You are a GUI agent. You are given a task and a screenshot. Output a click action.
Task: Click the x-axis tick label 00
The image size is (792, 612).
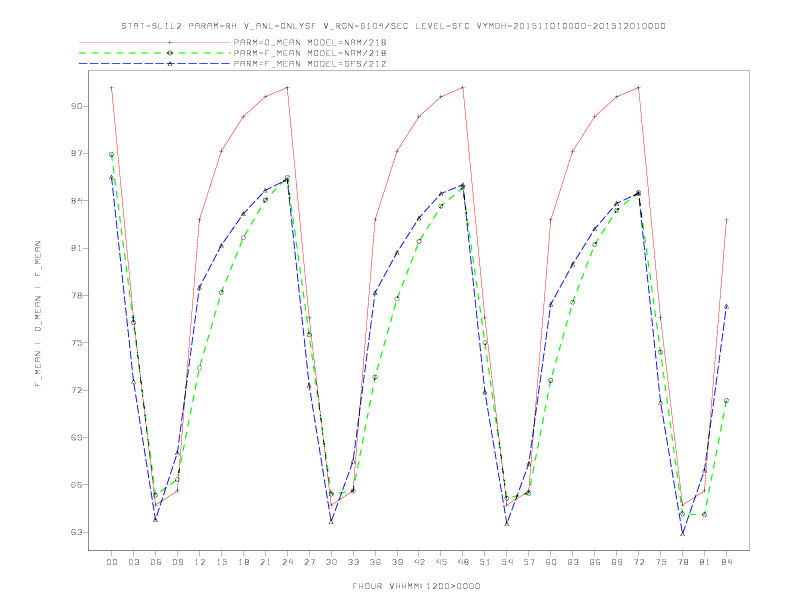tap(112, 562)
